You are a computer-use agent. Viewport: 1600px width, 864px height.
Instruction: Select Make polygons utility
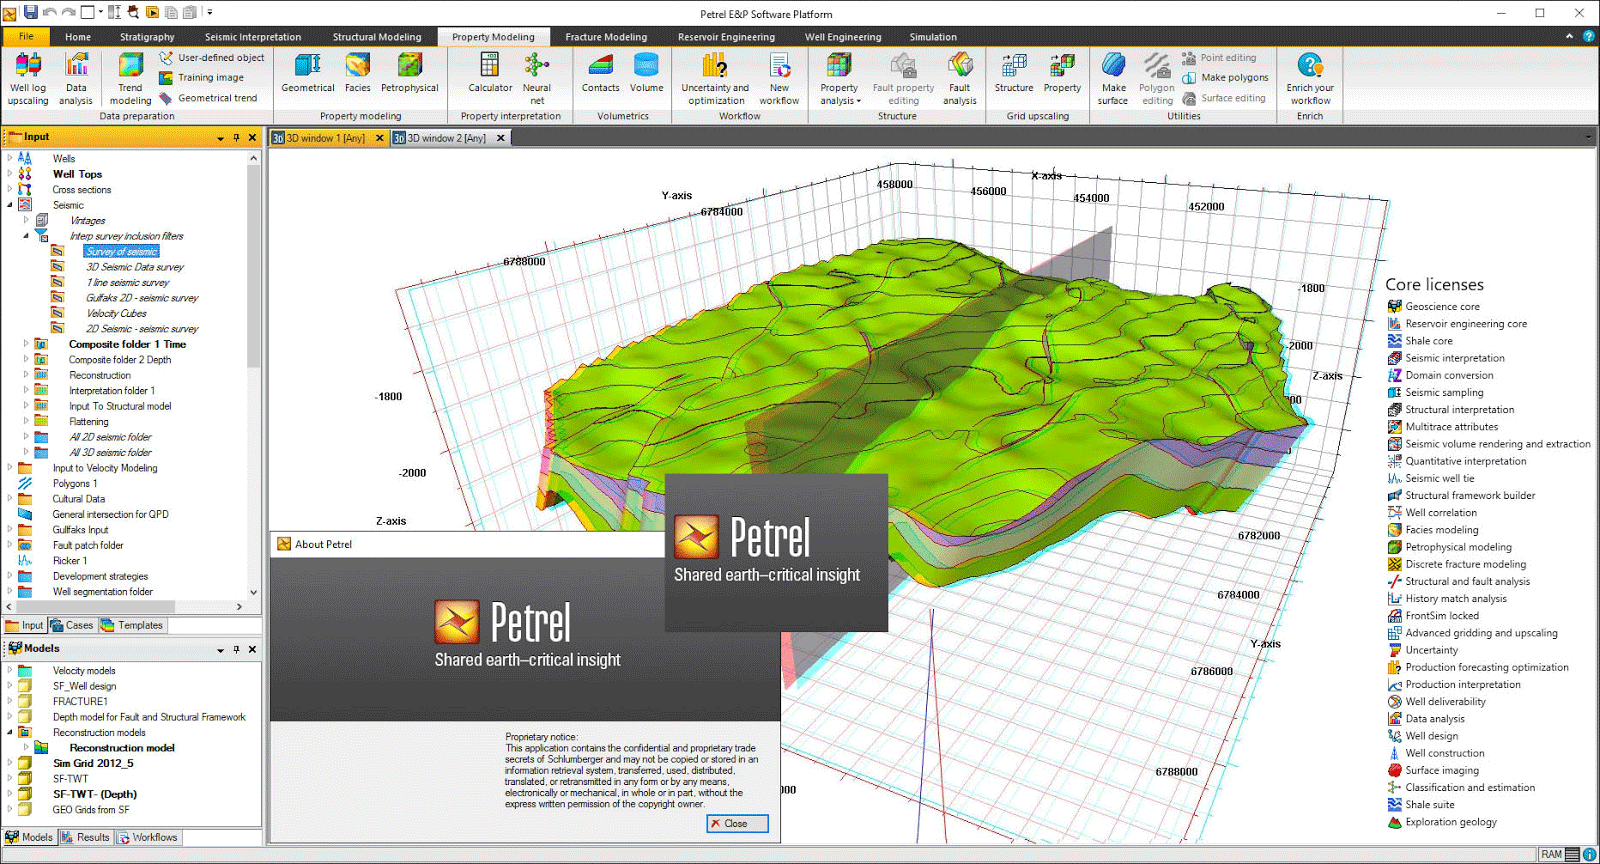coord(1225,78)
